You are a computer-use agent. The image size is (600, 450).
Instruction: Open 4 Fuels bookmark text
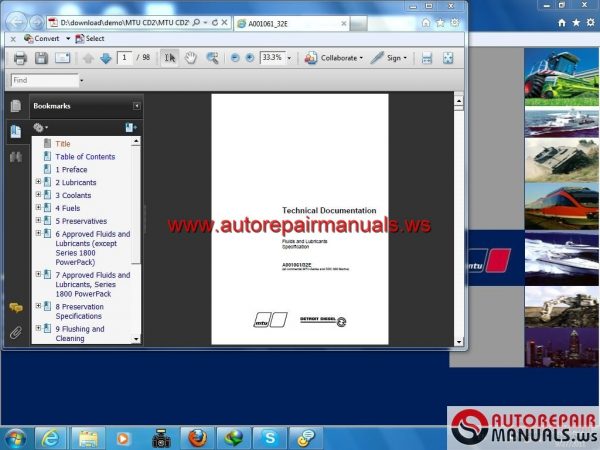(68, 208)
